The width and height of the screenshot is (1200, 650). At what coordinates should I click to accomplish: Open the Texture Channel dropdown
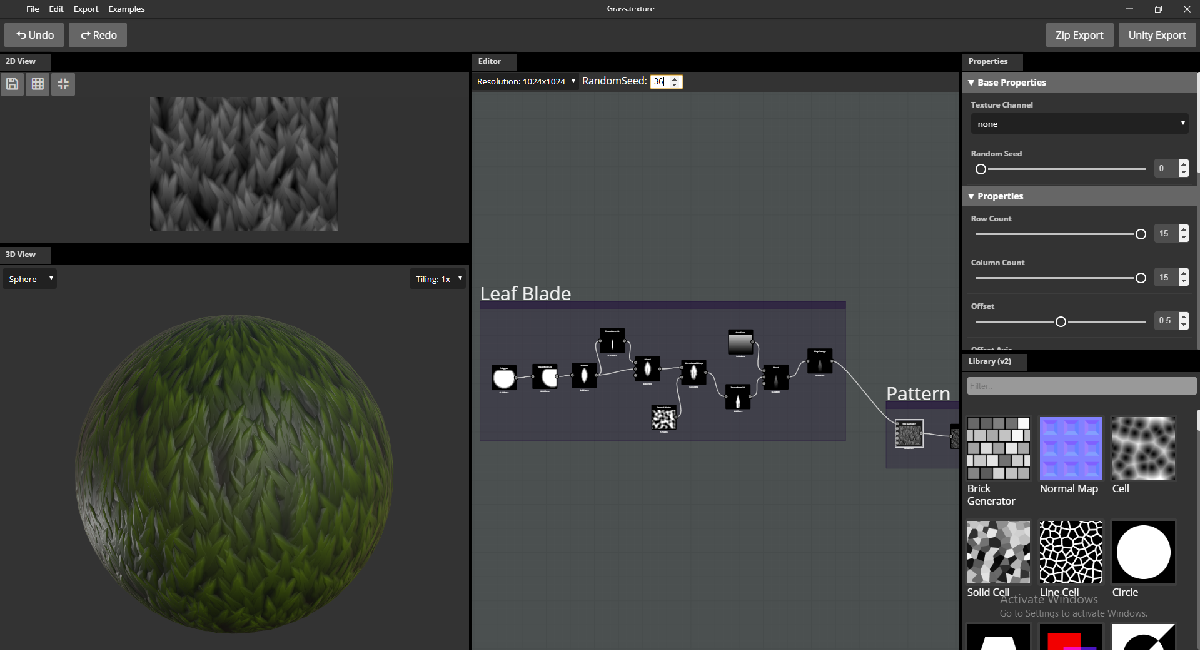coord(1079,123)
